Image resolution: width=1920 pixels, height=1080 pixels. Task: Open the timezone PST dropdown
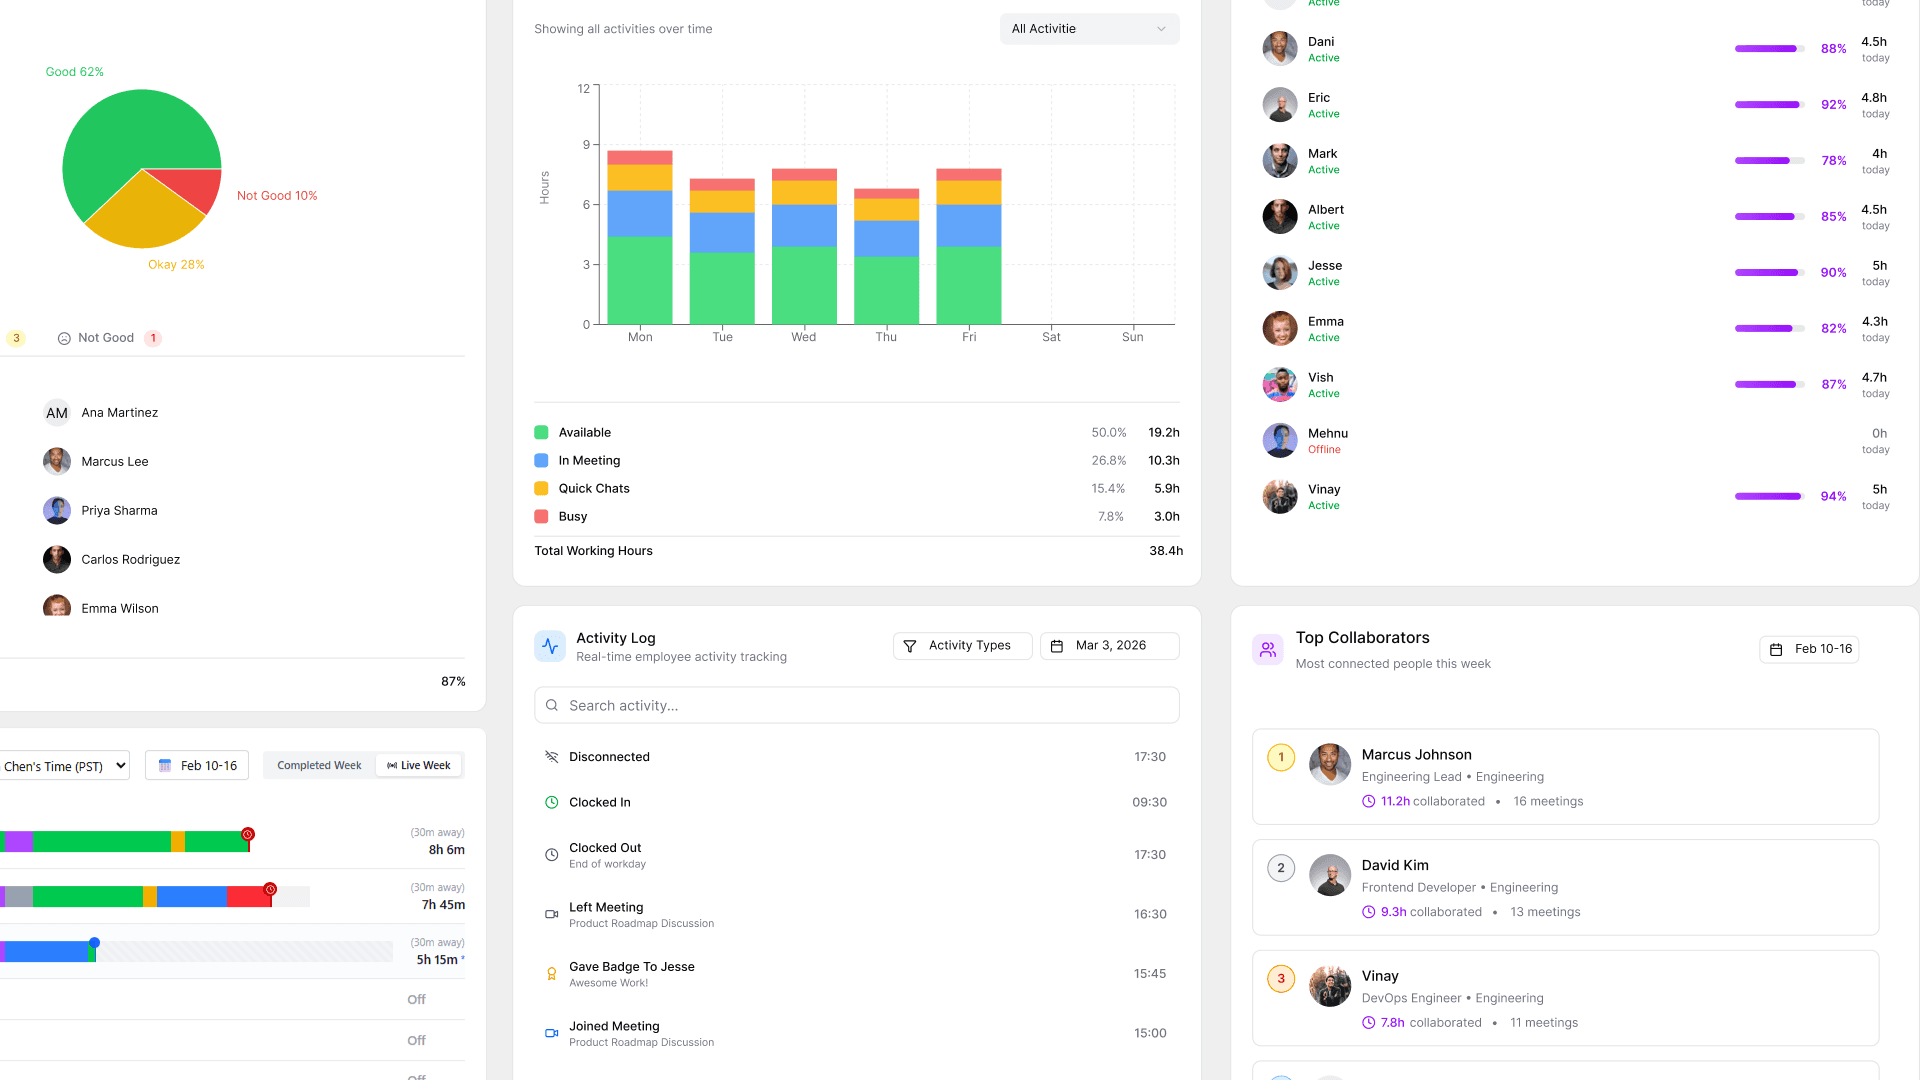click(x=64, y=766)
